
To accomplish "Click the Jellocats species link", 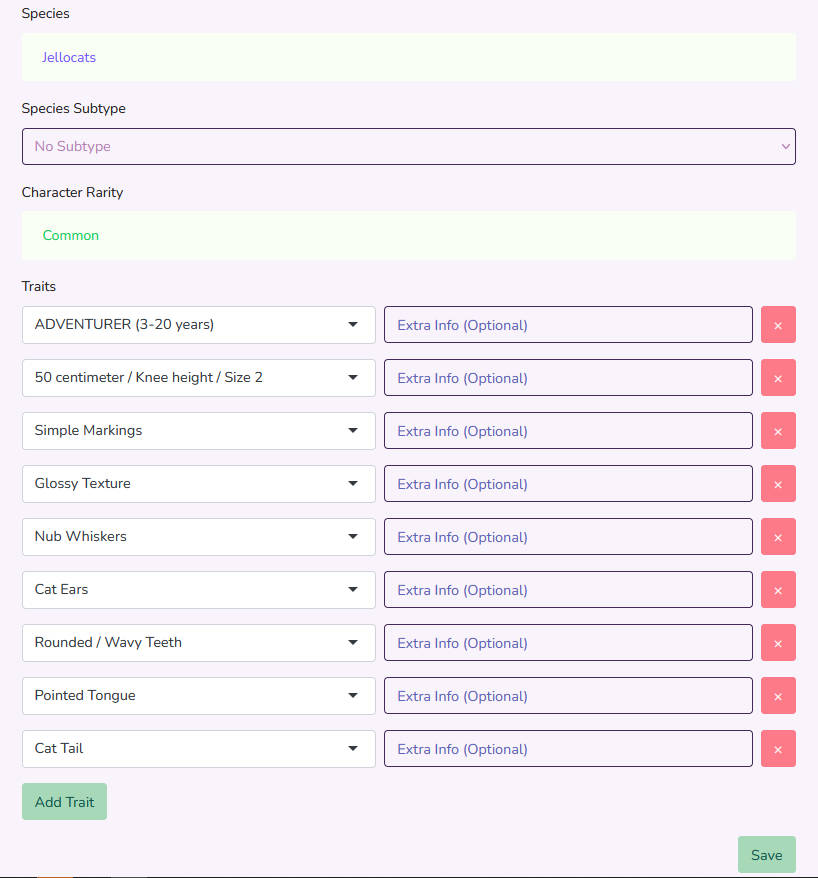I will tap(69, 58).
